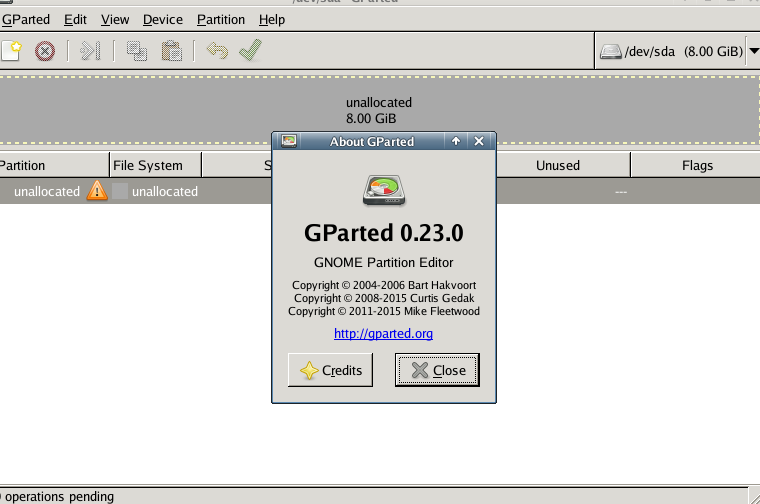Click the Flags column header
The height and width of the screenshot is (504, 760).
click(x=697, y=165)
